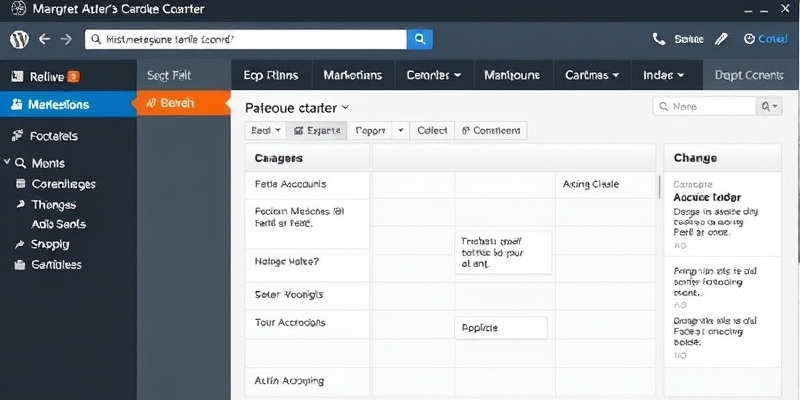Select Sect Falt in the submenu

(x=169, y=76)
